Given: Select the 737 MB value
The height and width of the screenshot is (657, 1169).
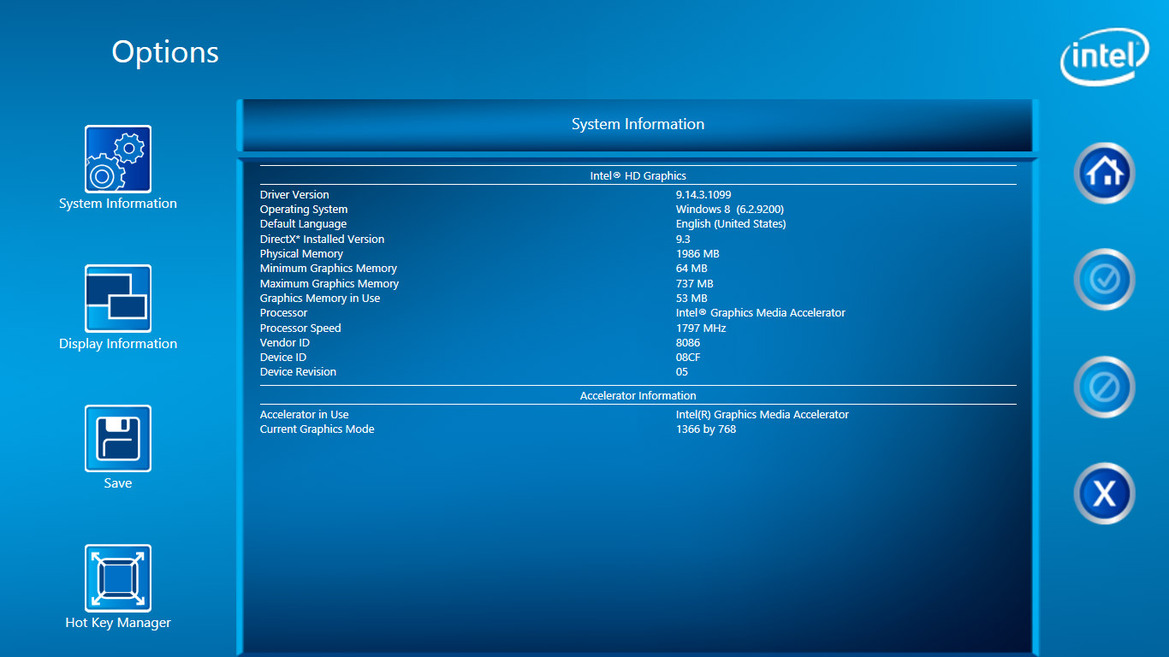Looking at the screenshot, I should pyautogui.click(x=694, y=283).
